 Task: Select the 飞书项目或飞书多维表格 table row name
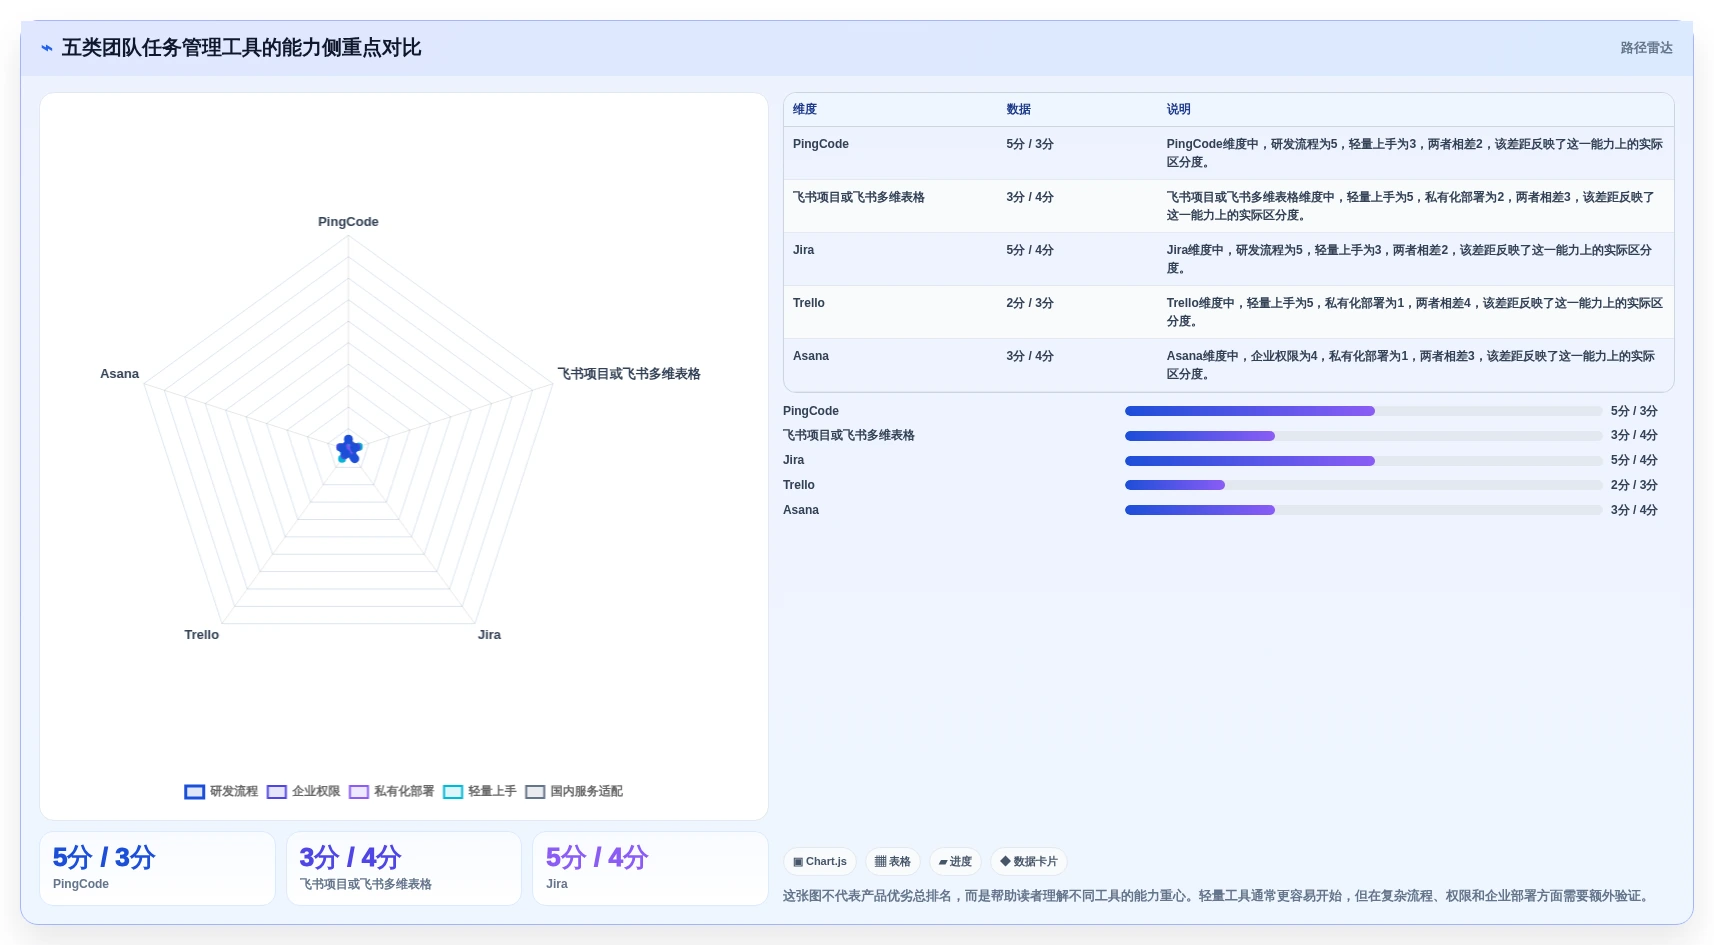tap(859, 197)
